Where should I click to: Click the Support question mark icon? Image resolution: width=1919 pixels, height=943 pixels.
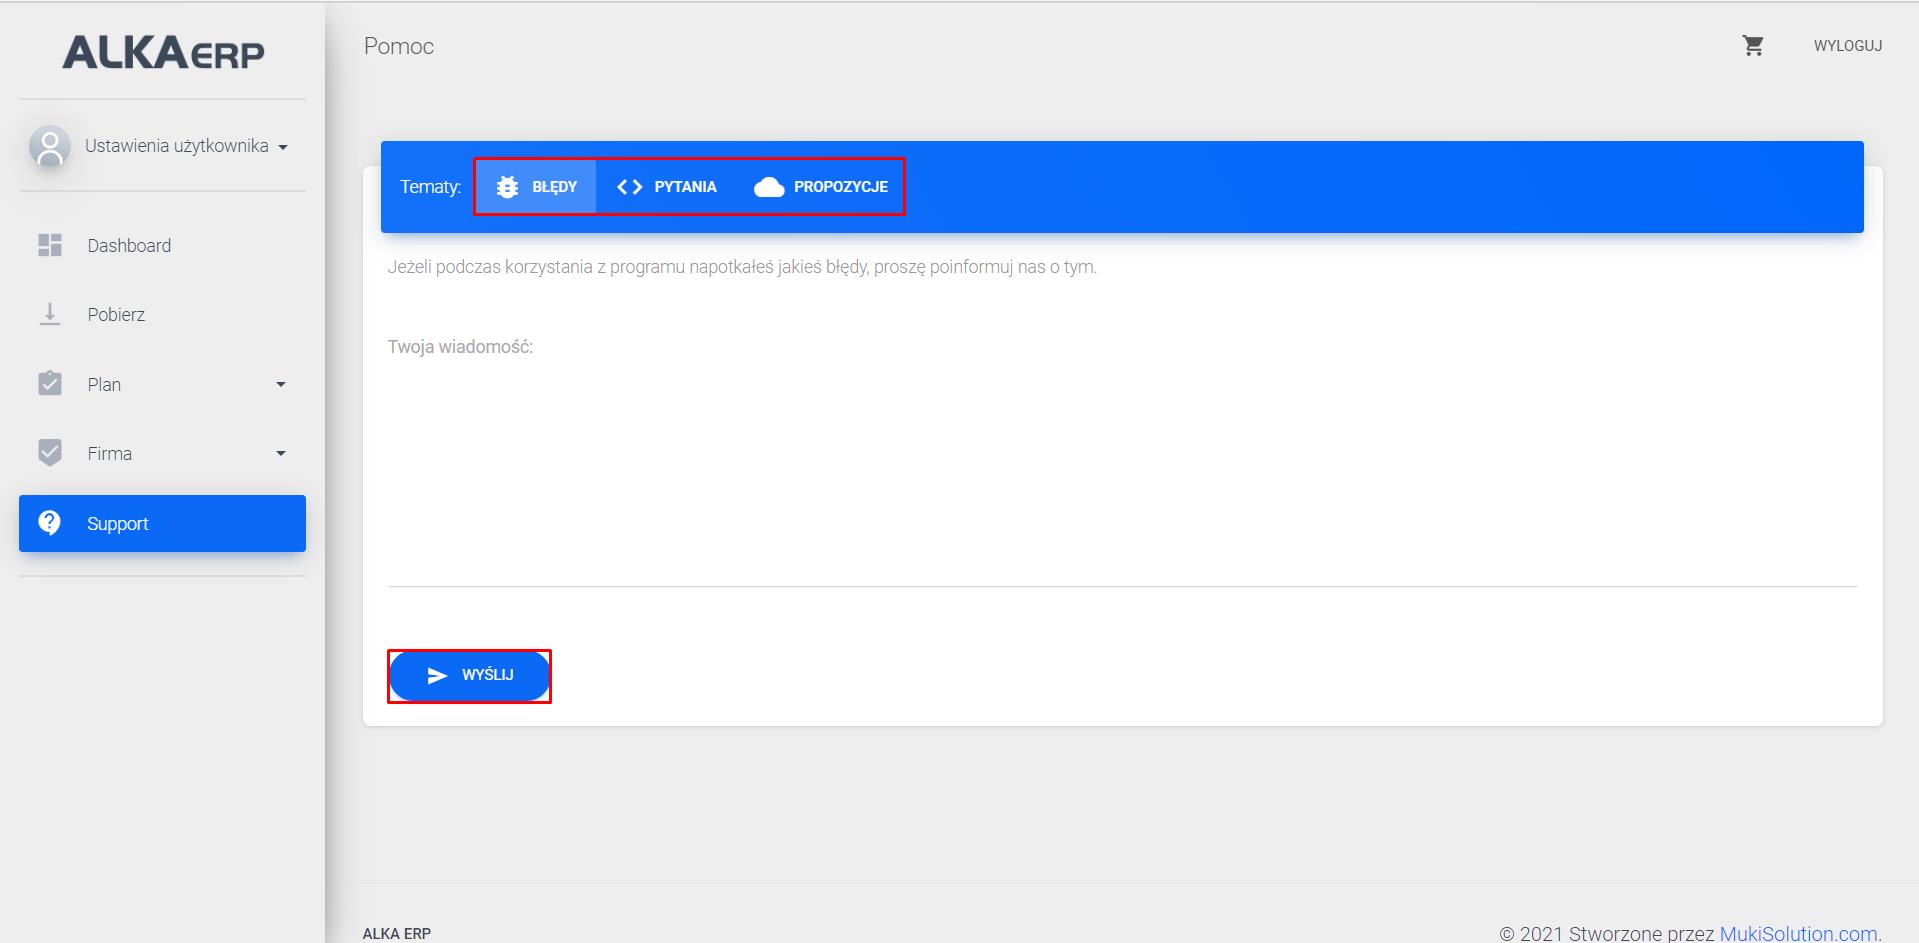(49, 522)
